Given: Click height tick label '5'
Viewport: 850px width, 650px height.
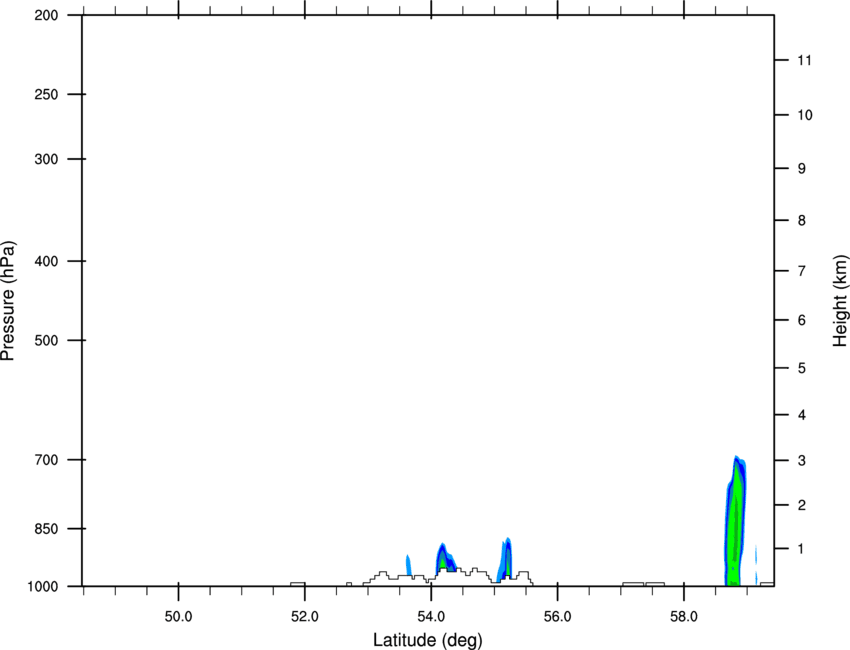Looking at the screenshot, I should pos(802,368).
